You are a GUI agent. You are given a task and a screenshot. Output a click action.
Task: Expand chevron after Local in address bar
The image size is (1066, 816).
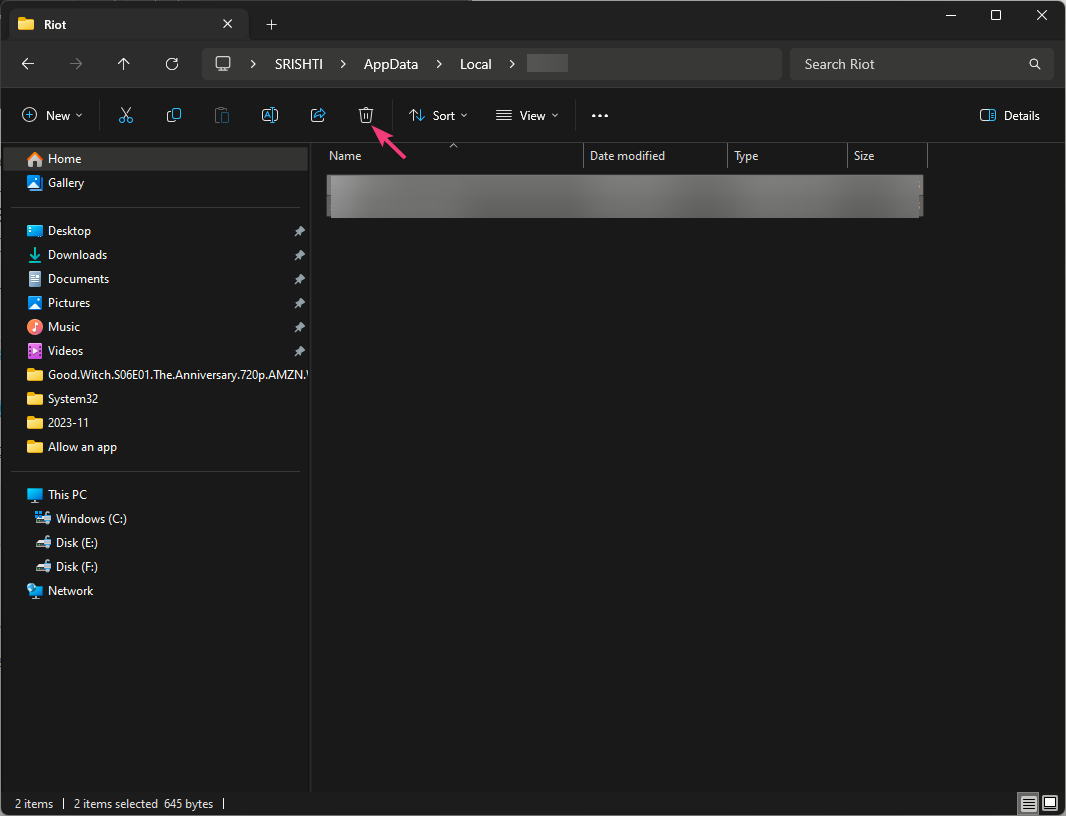pos(512,64)
